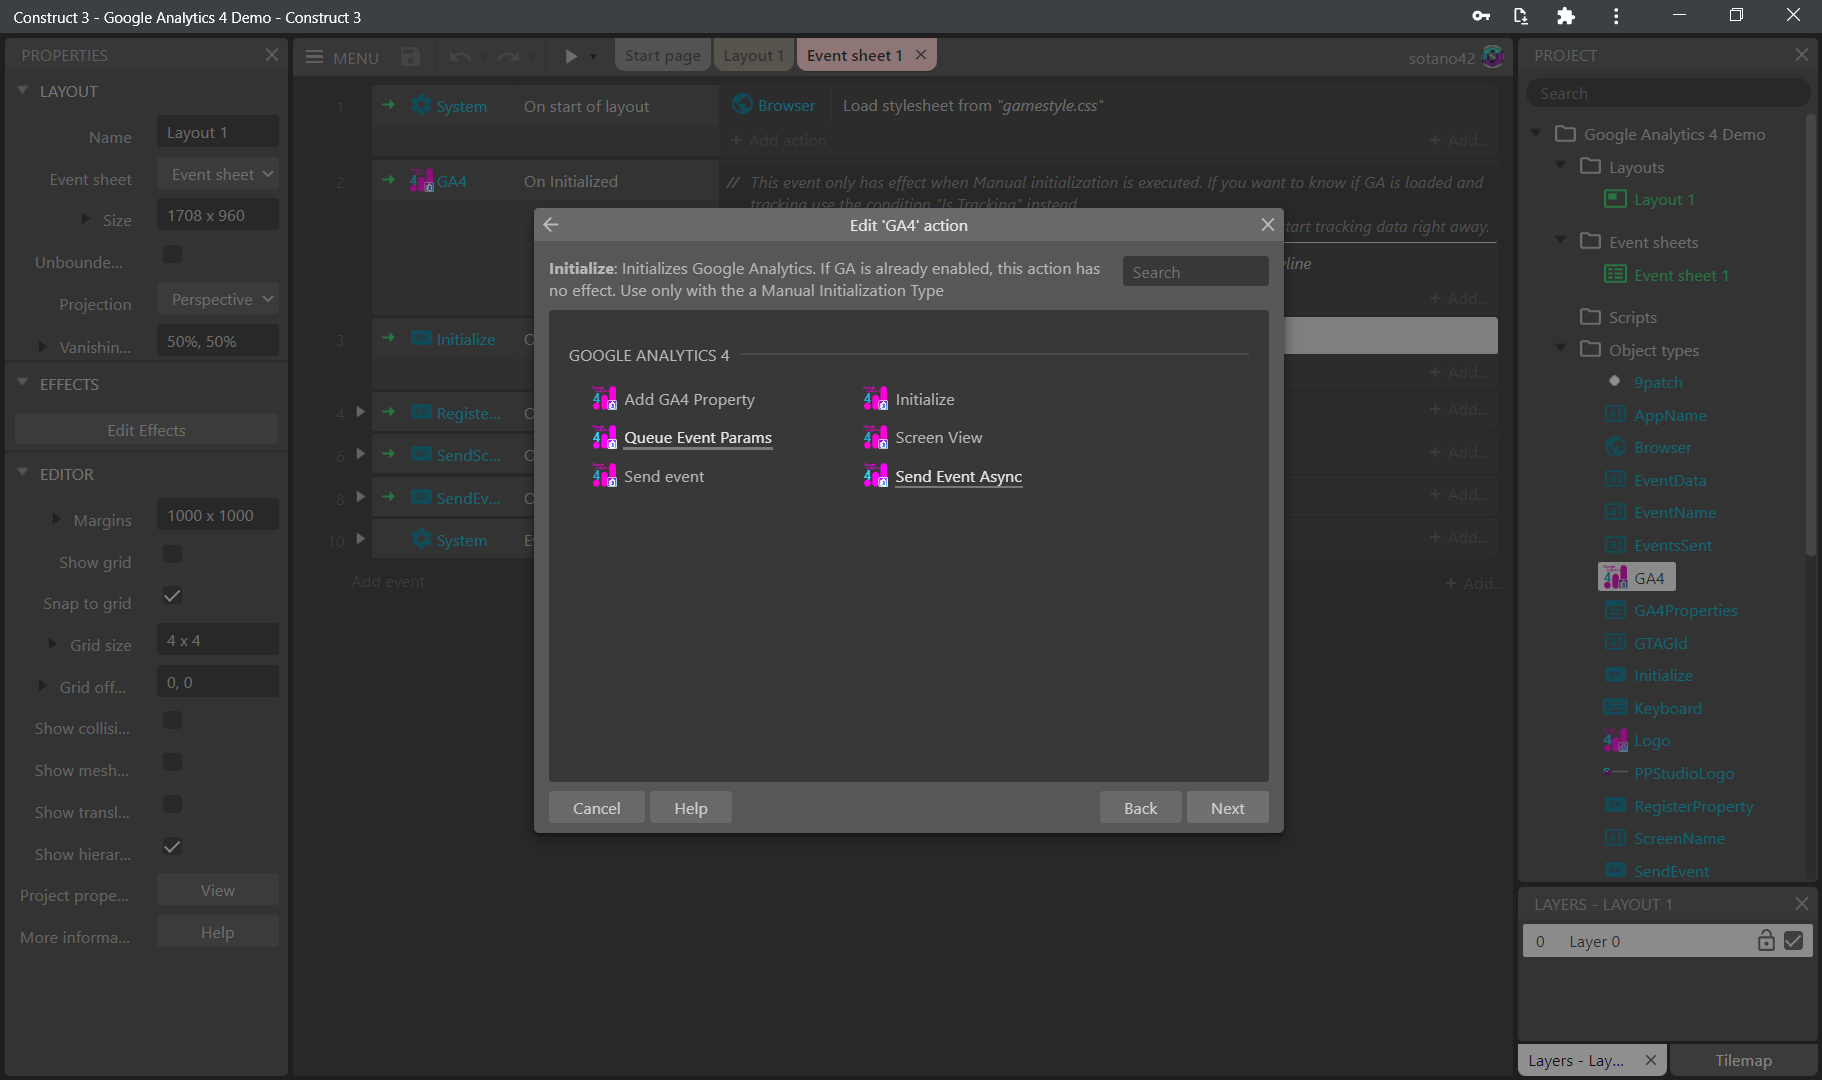Click the Next button in dialog
The height and width of the screenshot is (1080, 1822).
(1227, 808)
